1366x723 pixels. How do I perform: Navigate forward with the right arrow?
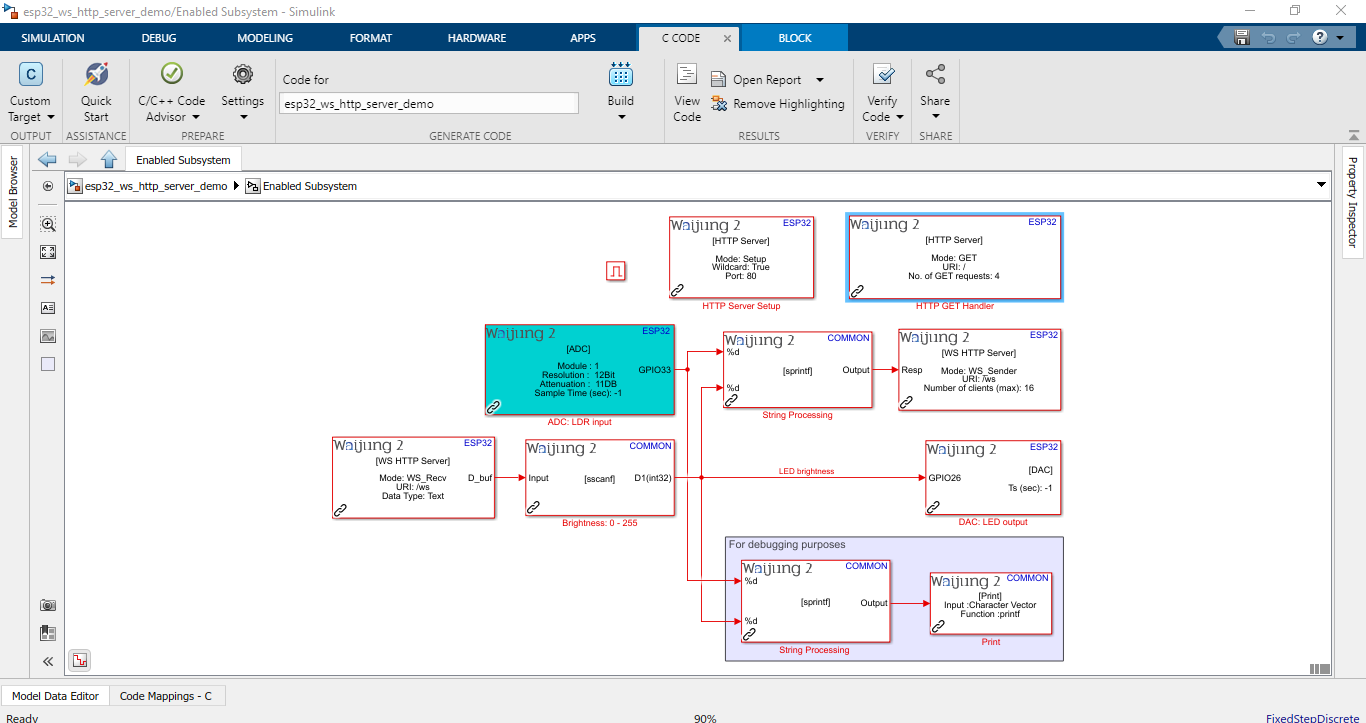point(77,159)
